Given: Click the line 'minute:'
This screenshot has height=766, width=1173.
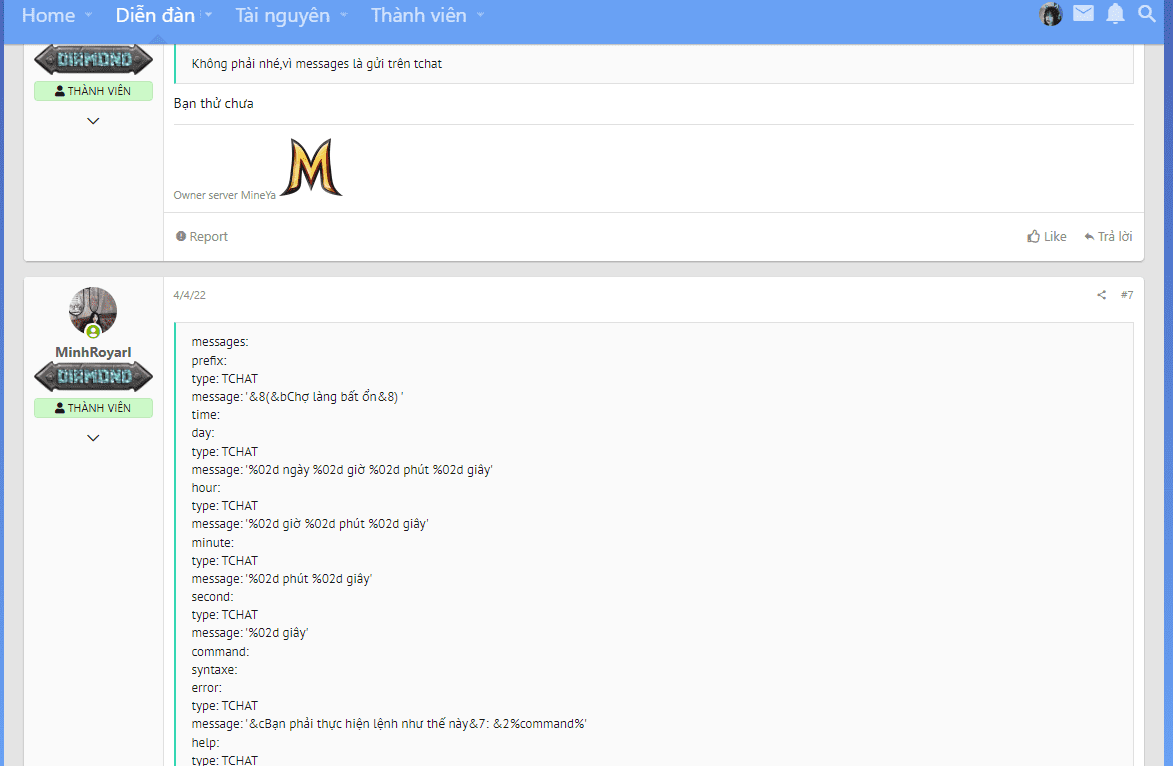Looking at the screenshot, I should point(212,542).
